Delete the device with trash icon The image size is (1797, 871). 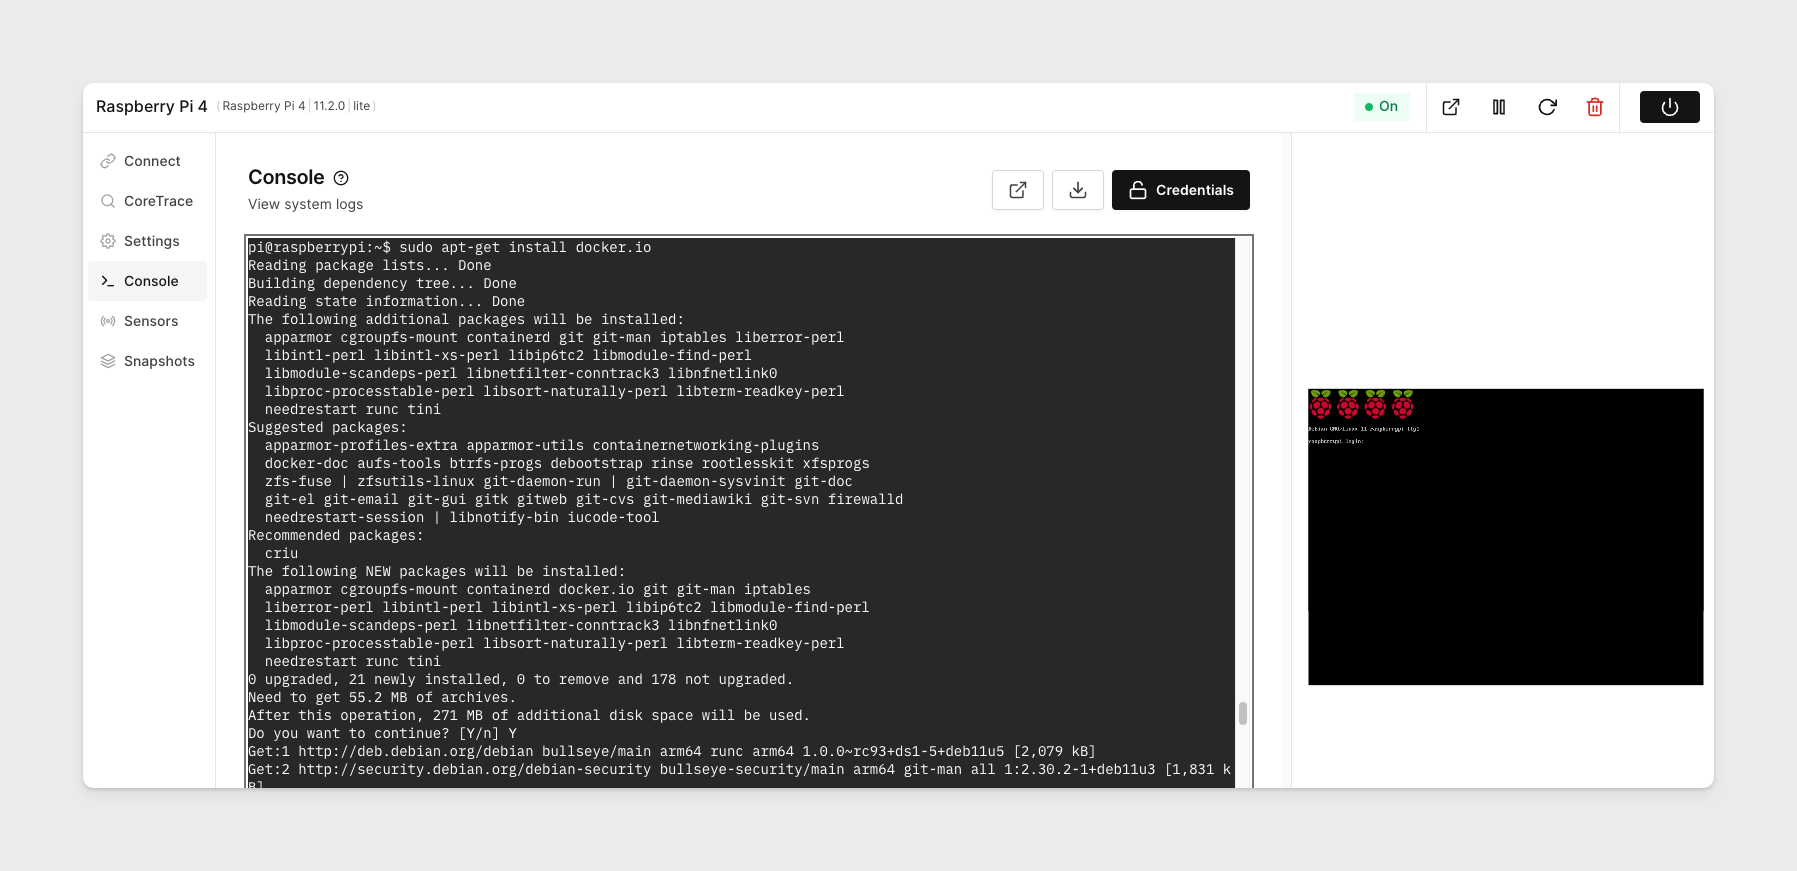[x=1595, y=107]
